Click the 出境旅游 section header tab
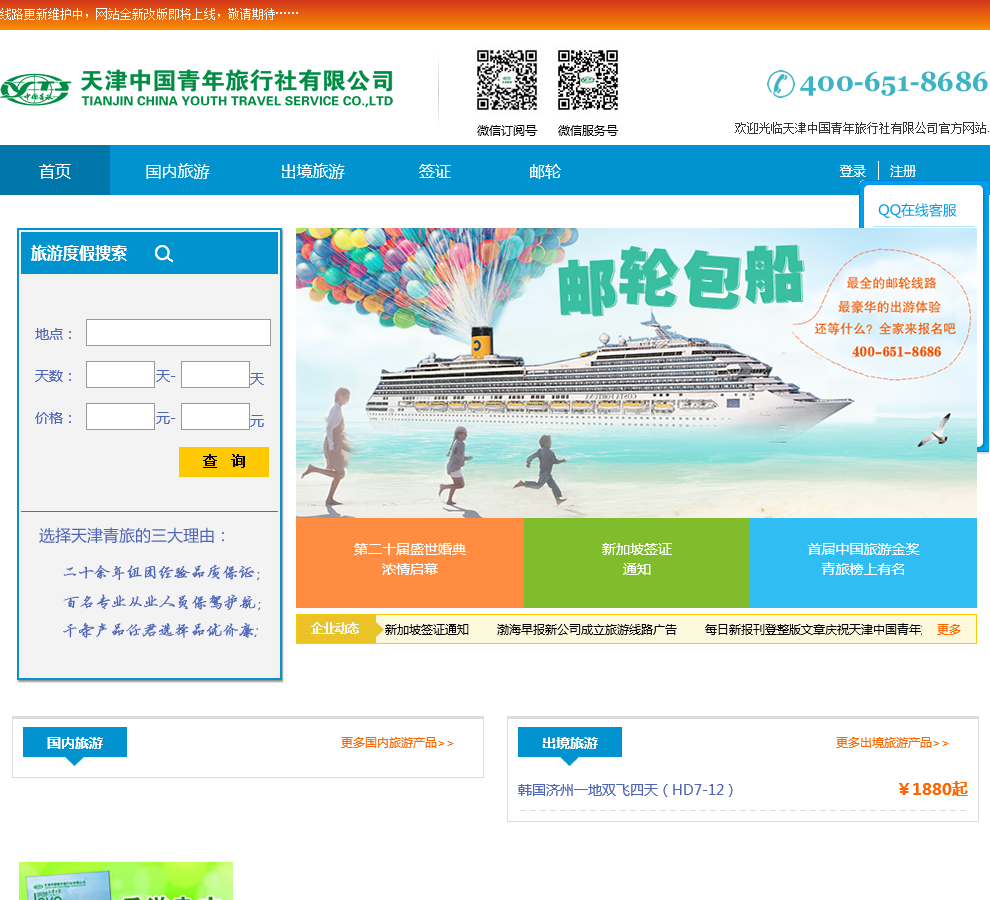This screenshot has height=900, width=990. (570, 743)
